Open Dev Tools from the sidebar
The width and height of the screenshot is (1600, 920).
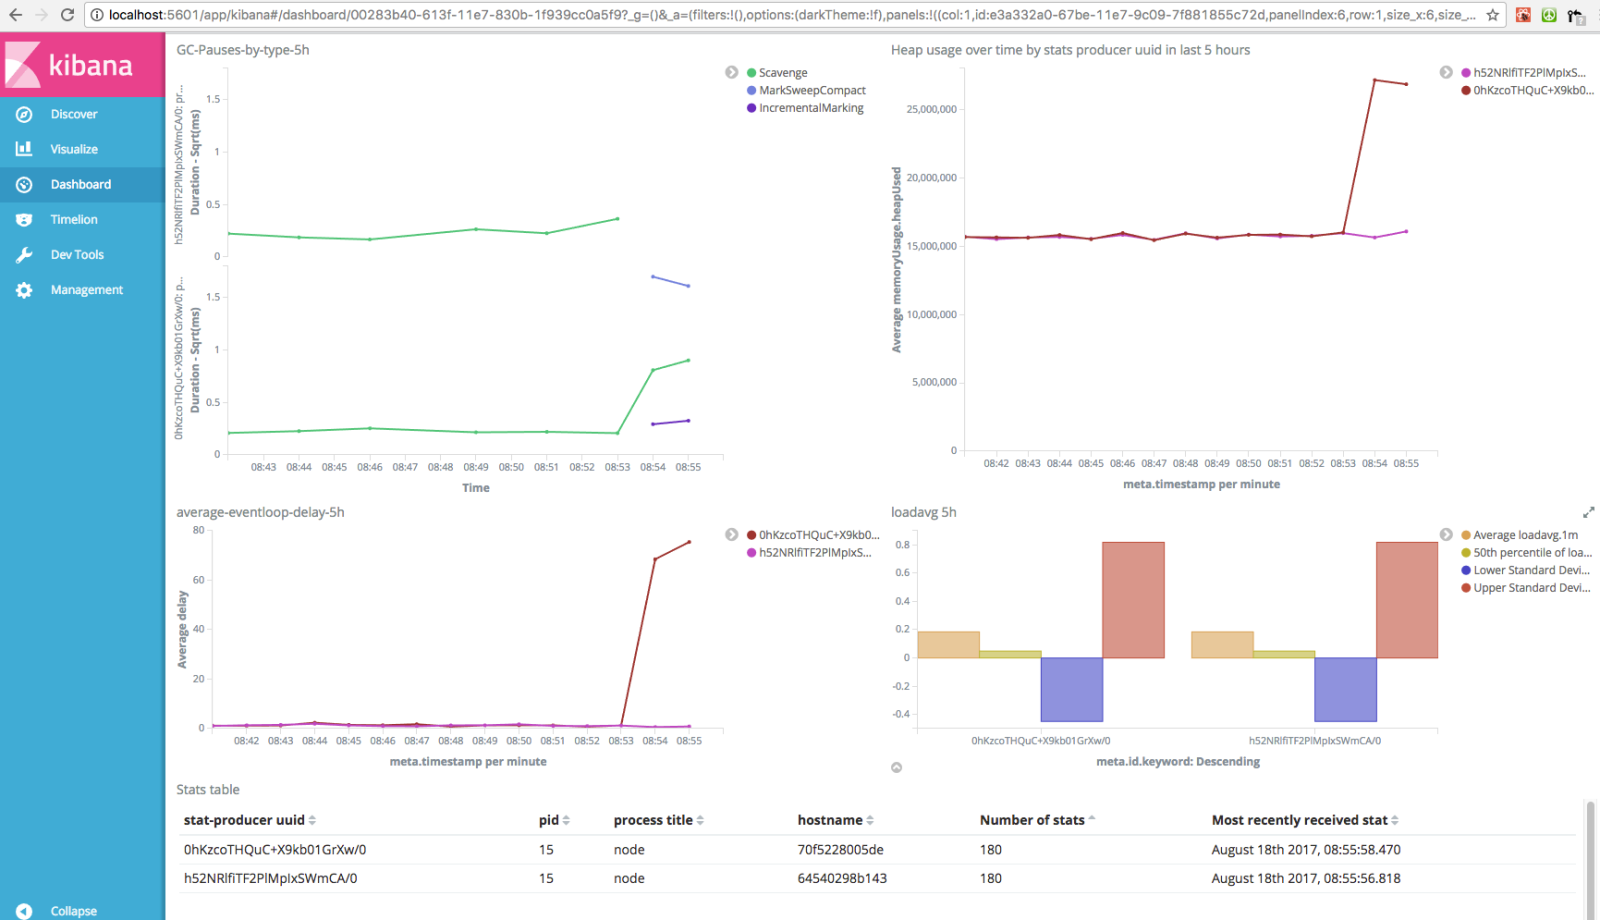point(77,254)
